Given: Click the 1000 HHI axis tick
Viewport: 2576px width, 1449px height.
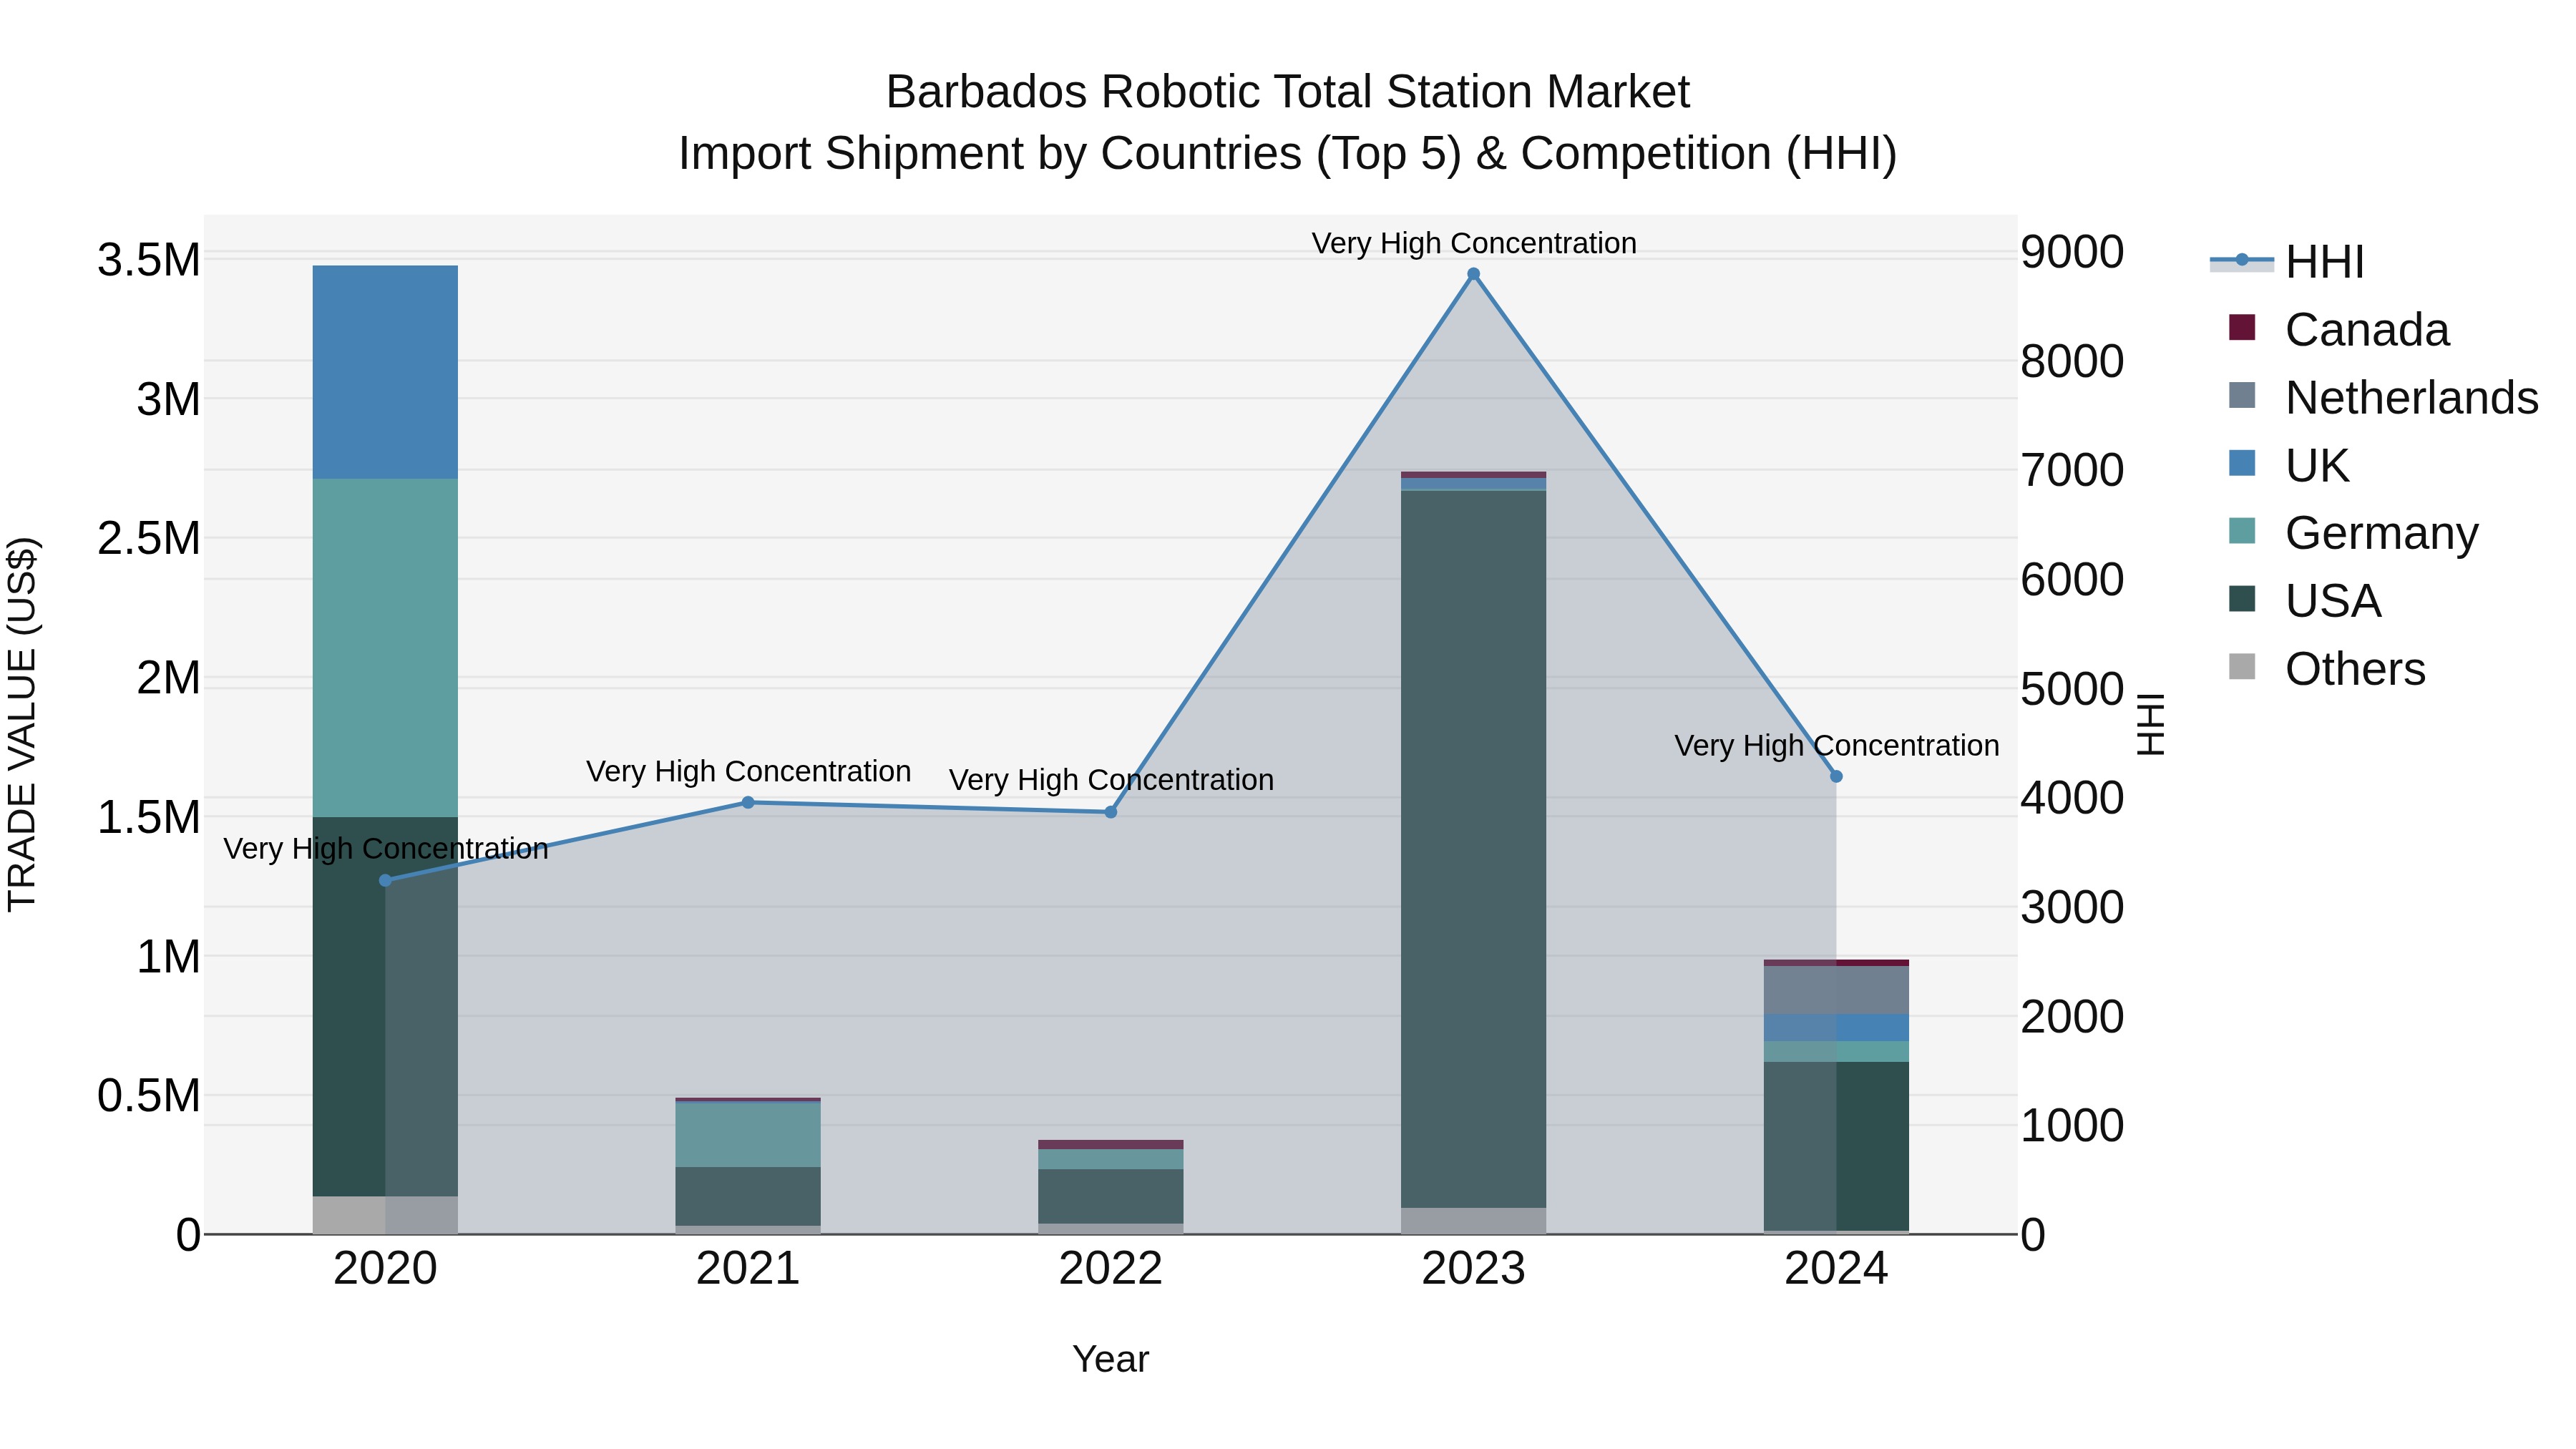Looking at the screenshot, I should click(2072, 1126).
